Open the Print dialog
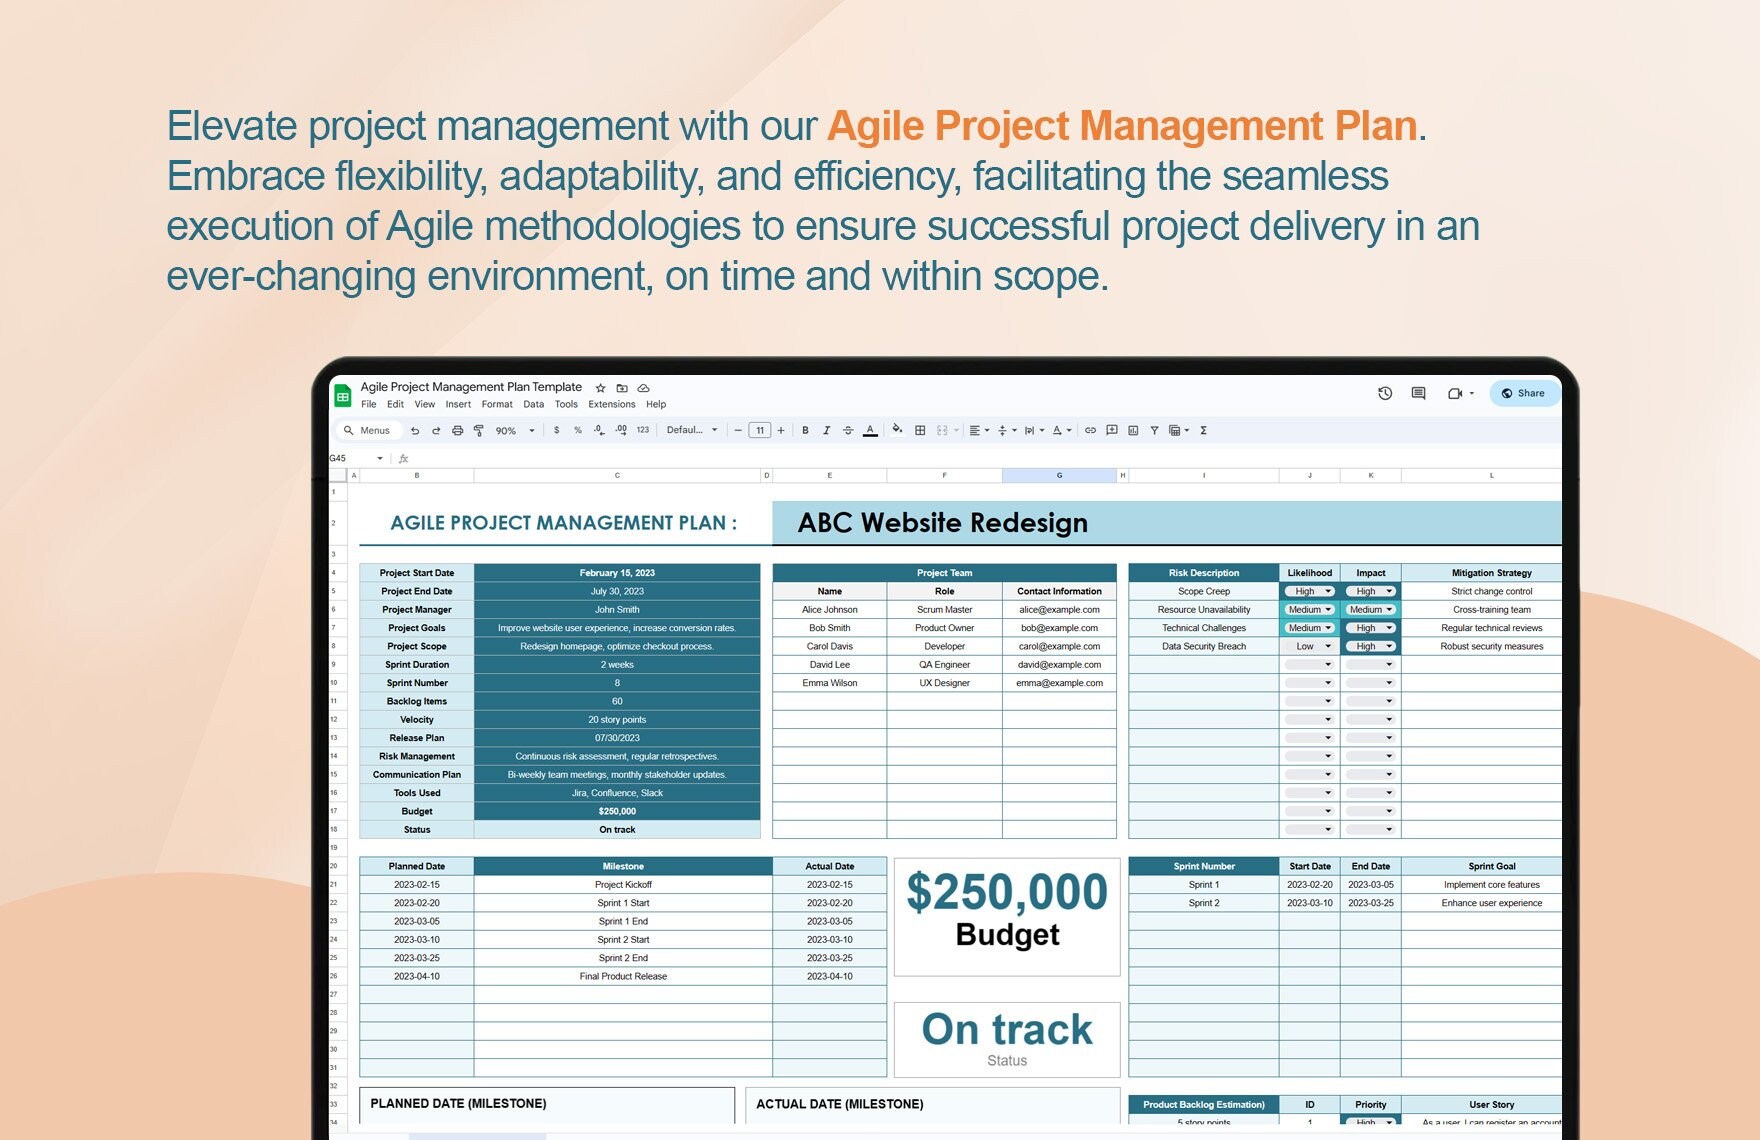 pos(456,429)
